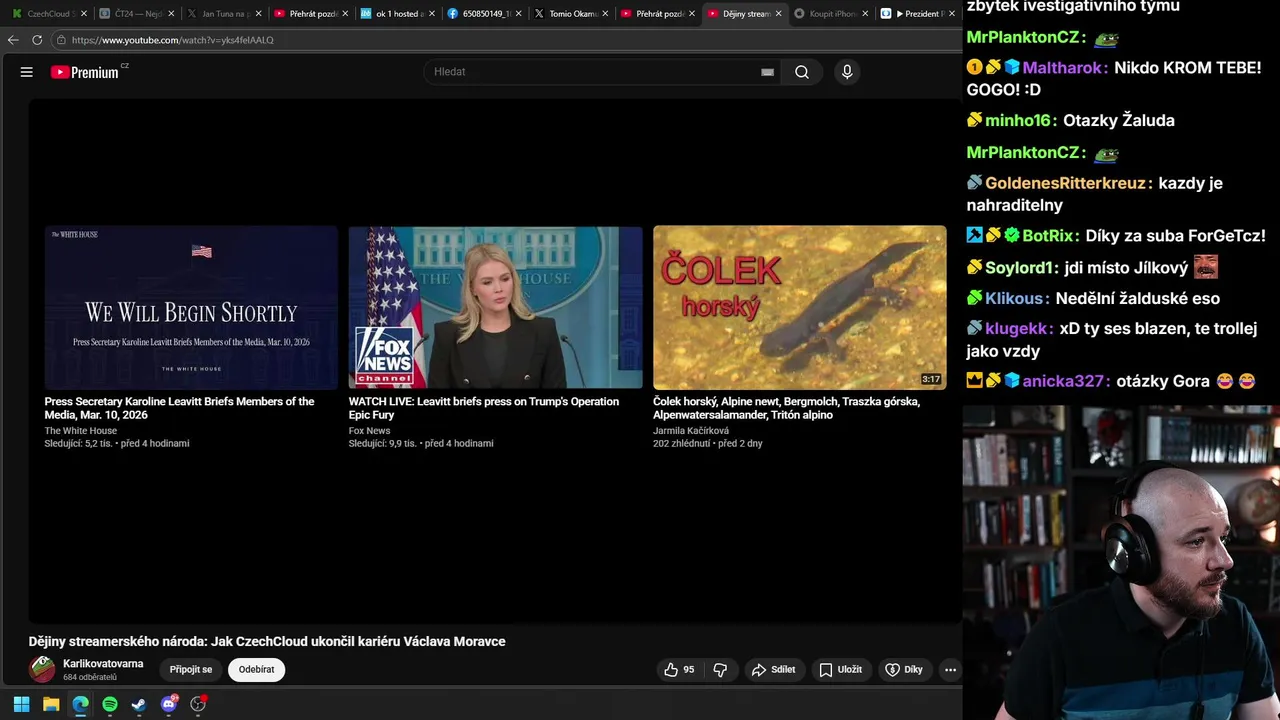Open Karlikovatovarna channel name link

[x=103, y=664]
